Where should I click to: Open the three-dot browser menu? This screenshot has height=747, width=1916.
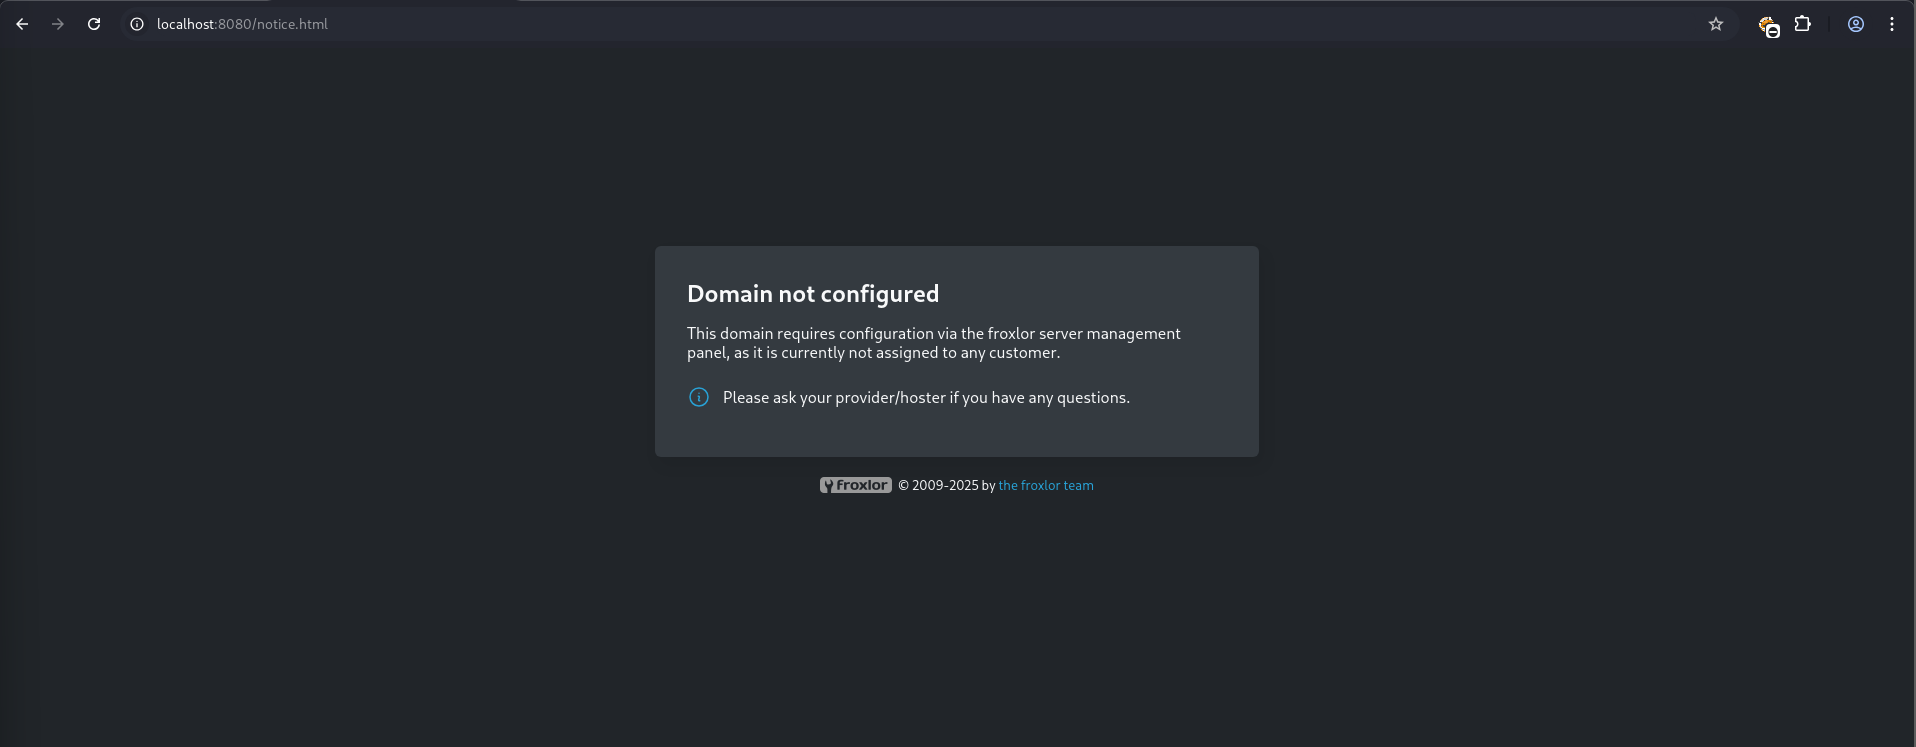pos(1892,24)
